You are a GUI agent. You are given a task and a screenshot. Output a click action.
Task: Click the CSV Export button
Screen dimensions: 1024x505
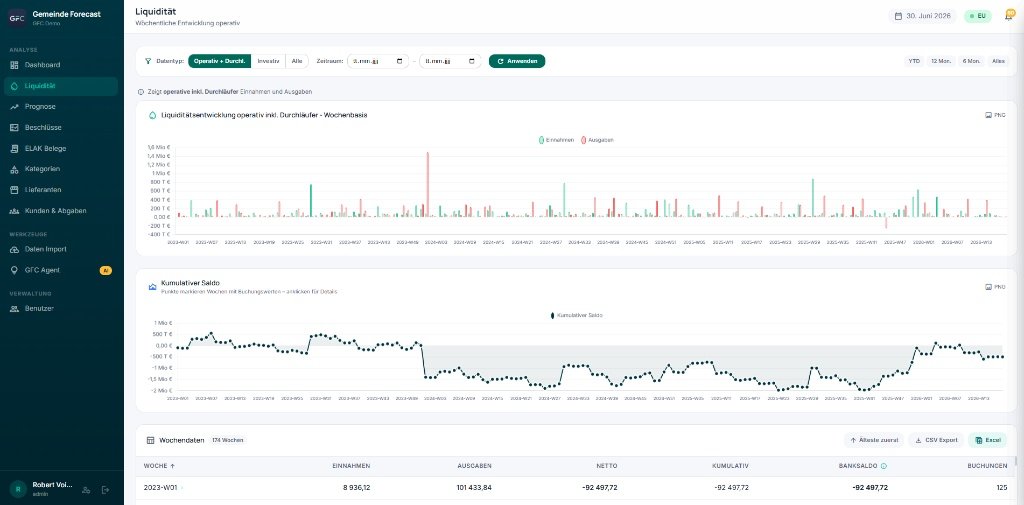[936, 440]
